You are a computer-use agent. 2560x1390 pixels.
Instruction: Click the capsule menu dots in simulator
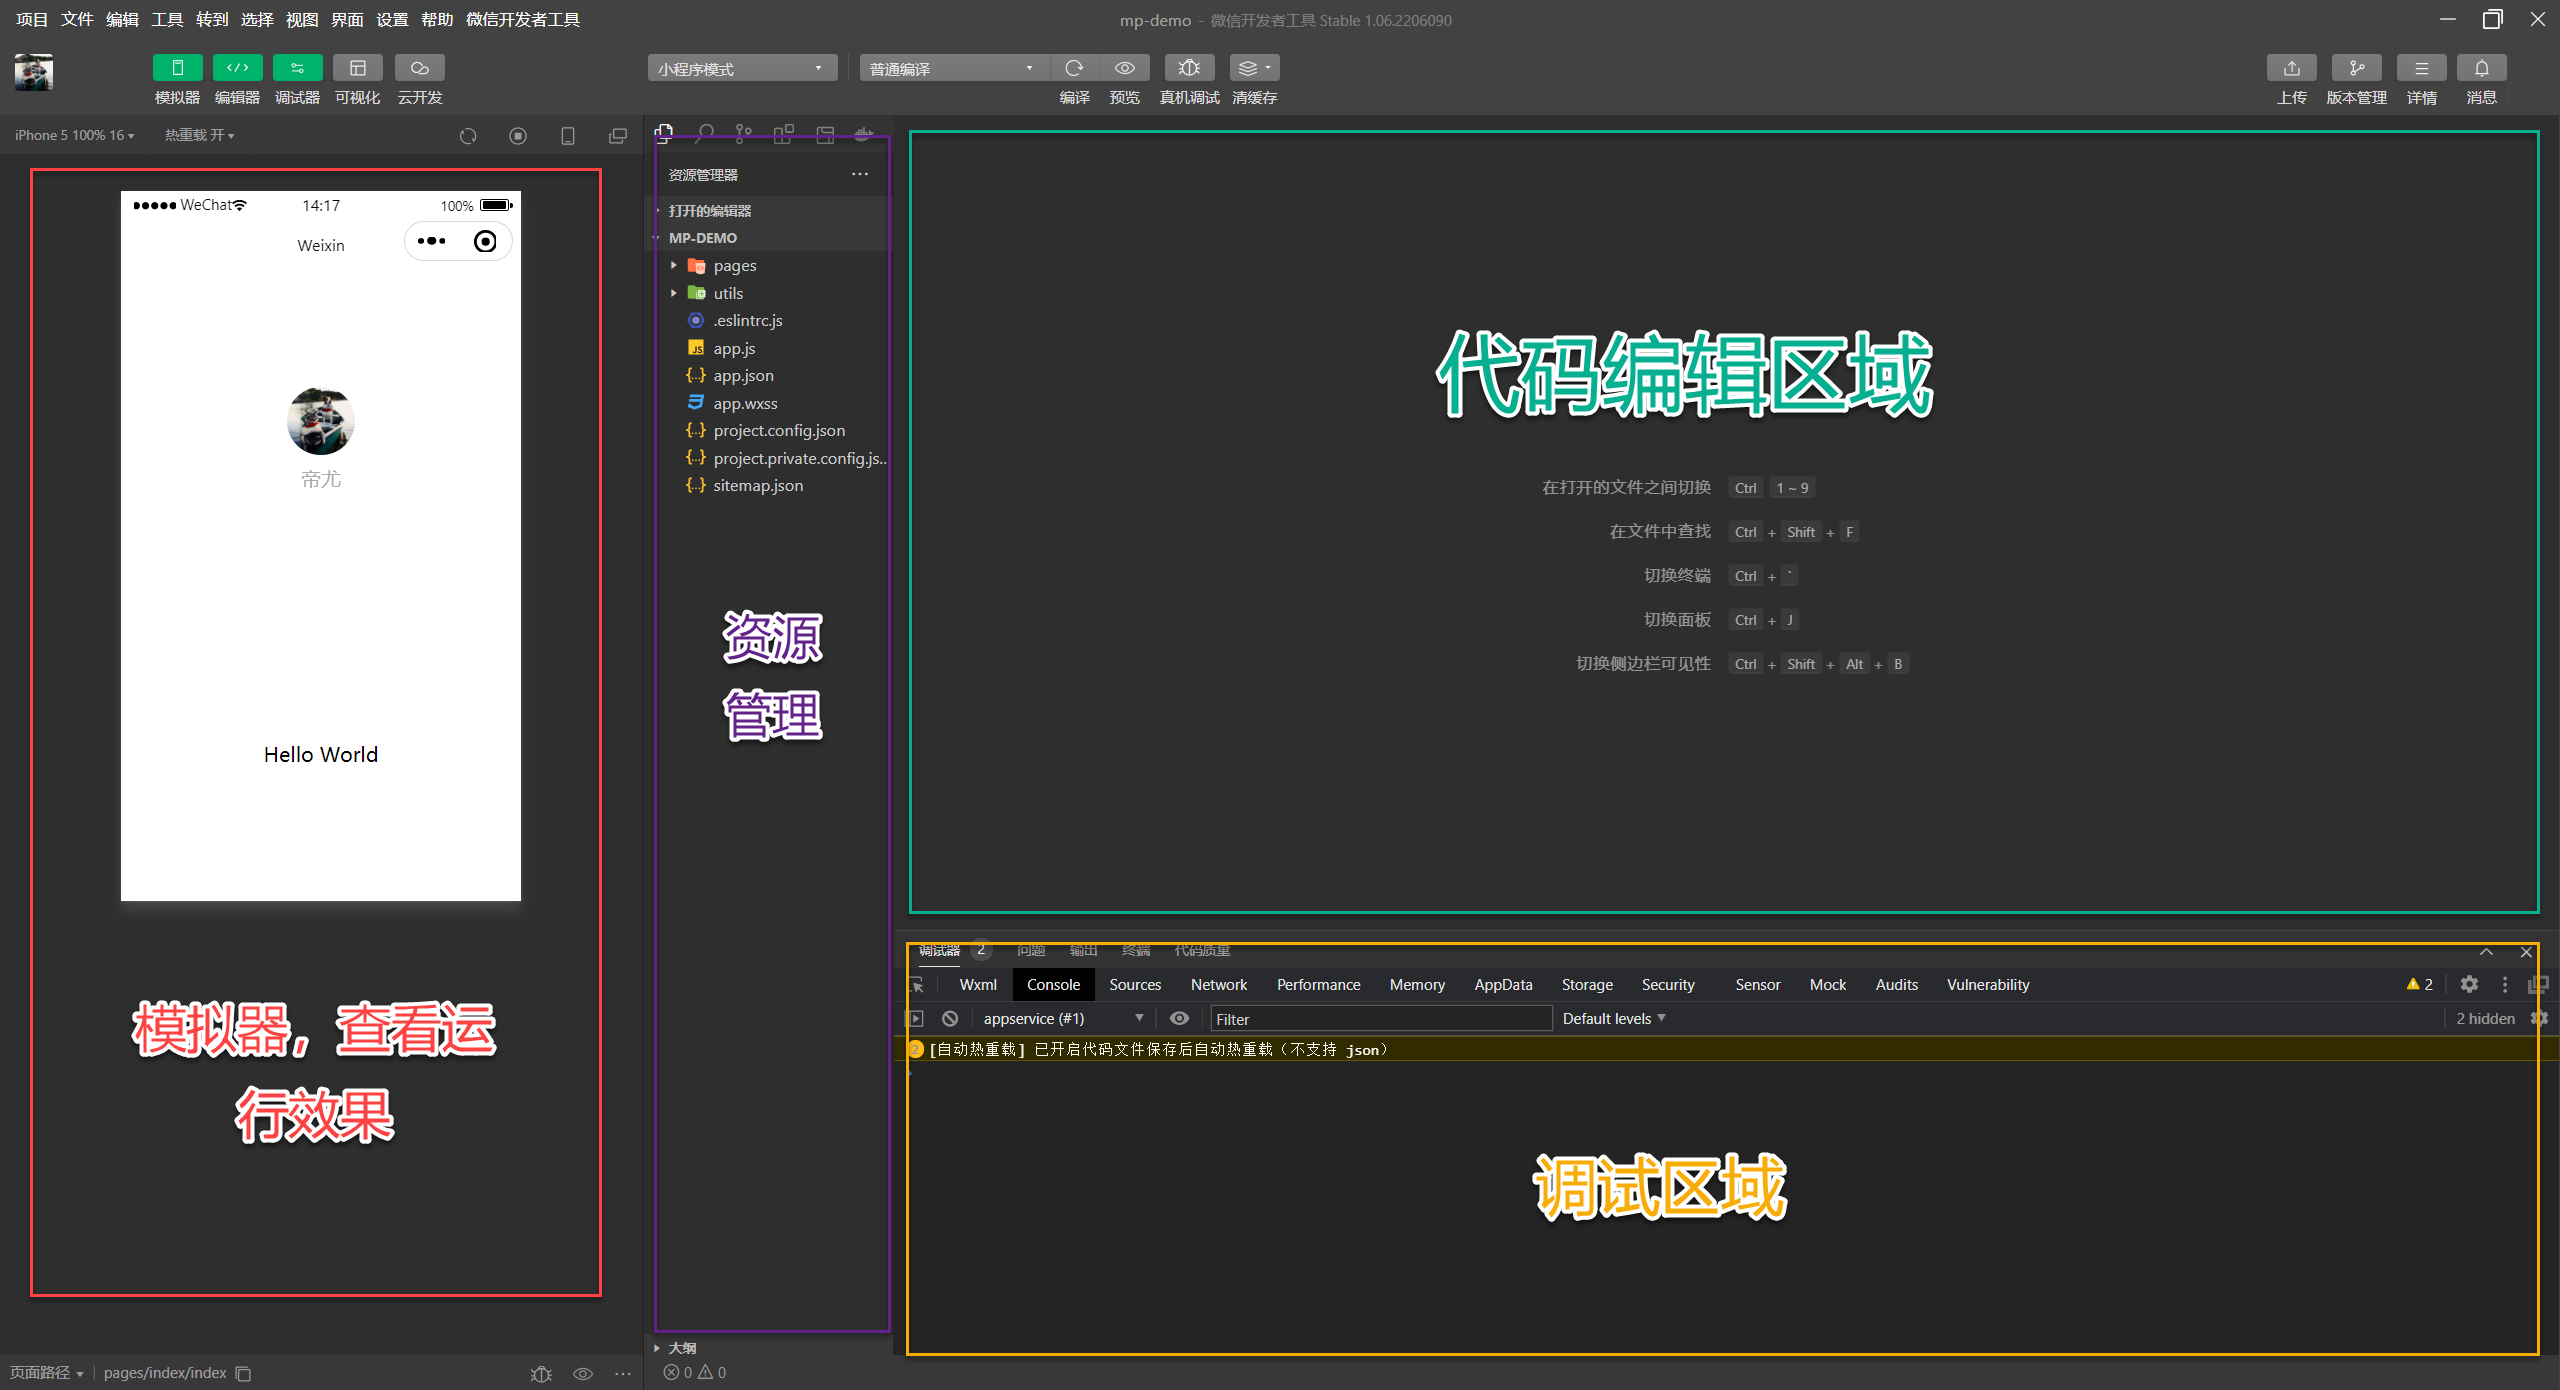(x=432, y=241)
